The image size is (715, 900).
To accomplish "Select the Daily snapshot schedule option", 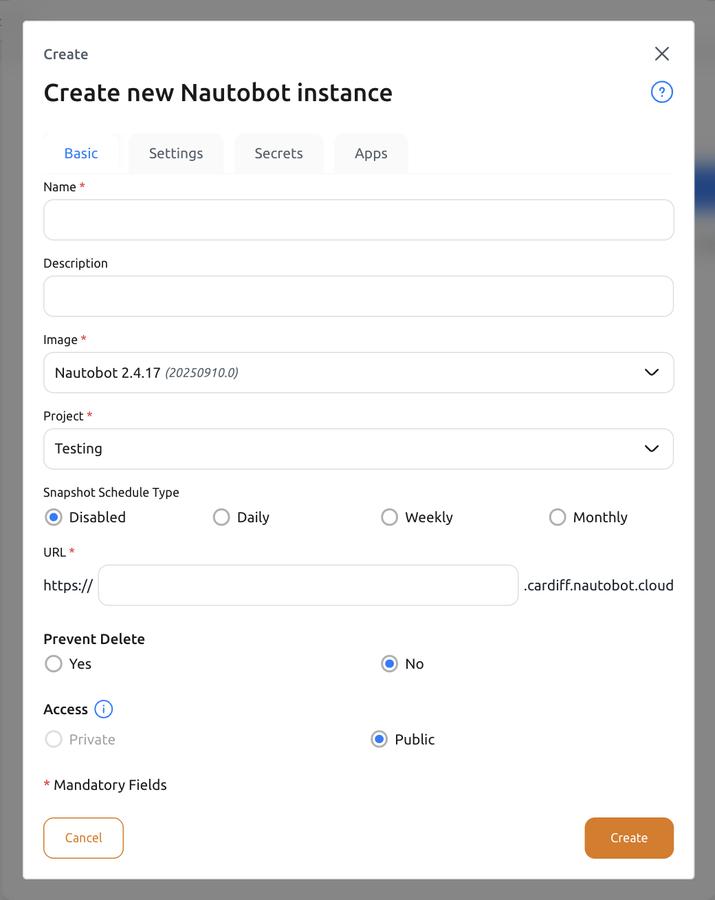I will click(x=220, y=517).
